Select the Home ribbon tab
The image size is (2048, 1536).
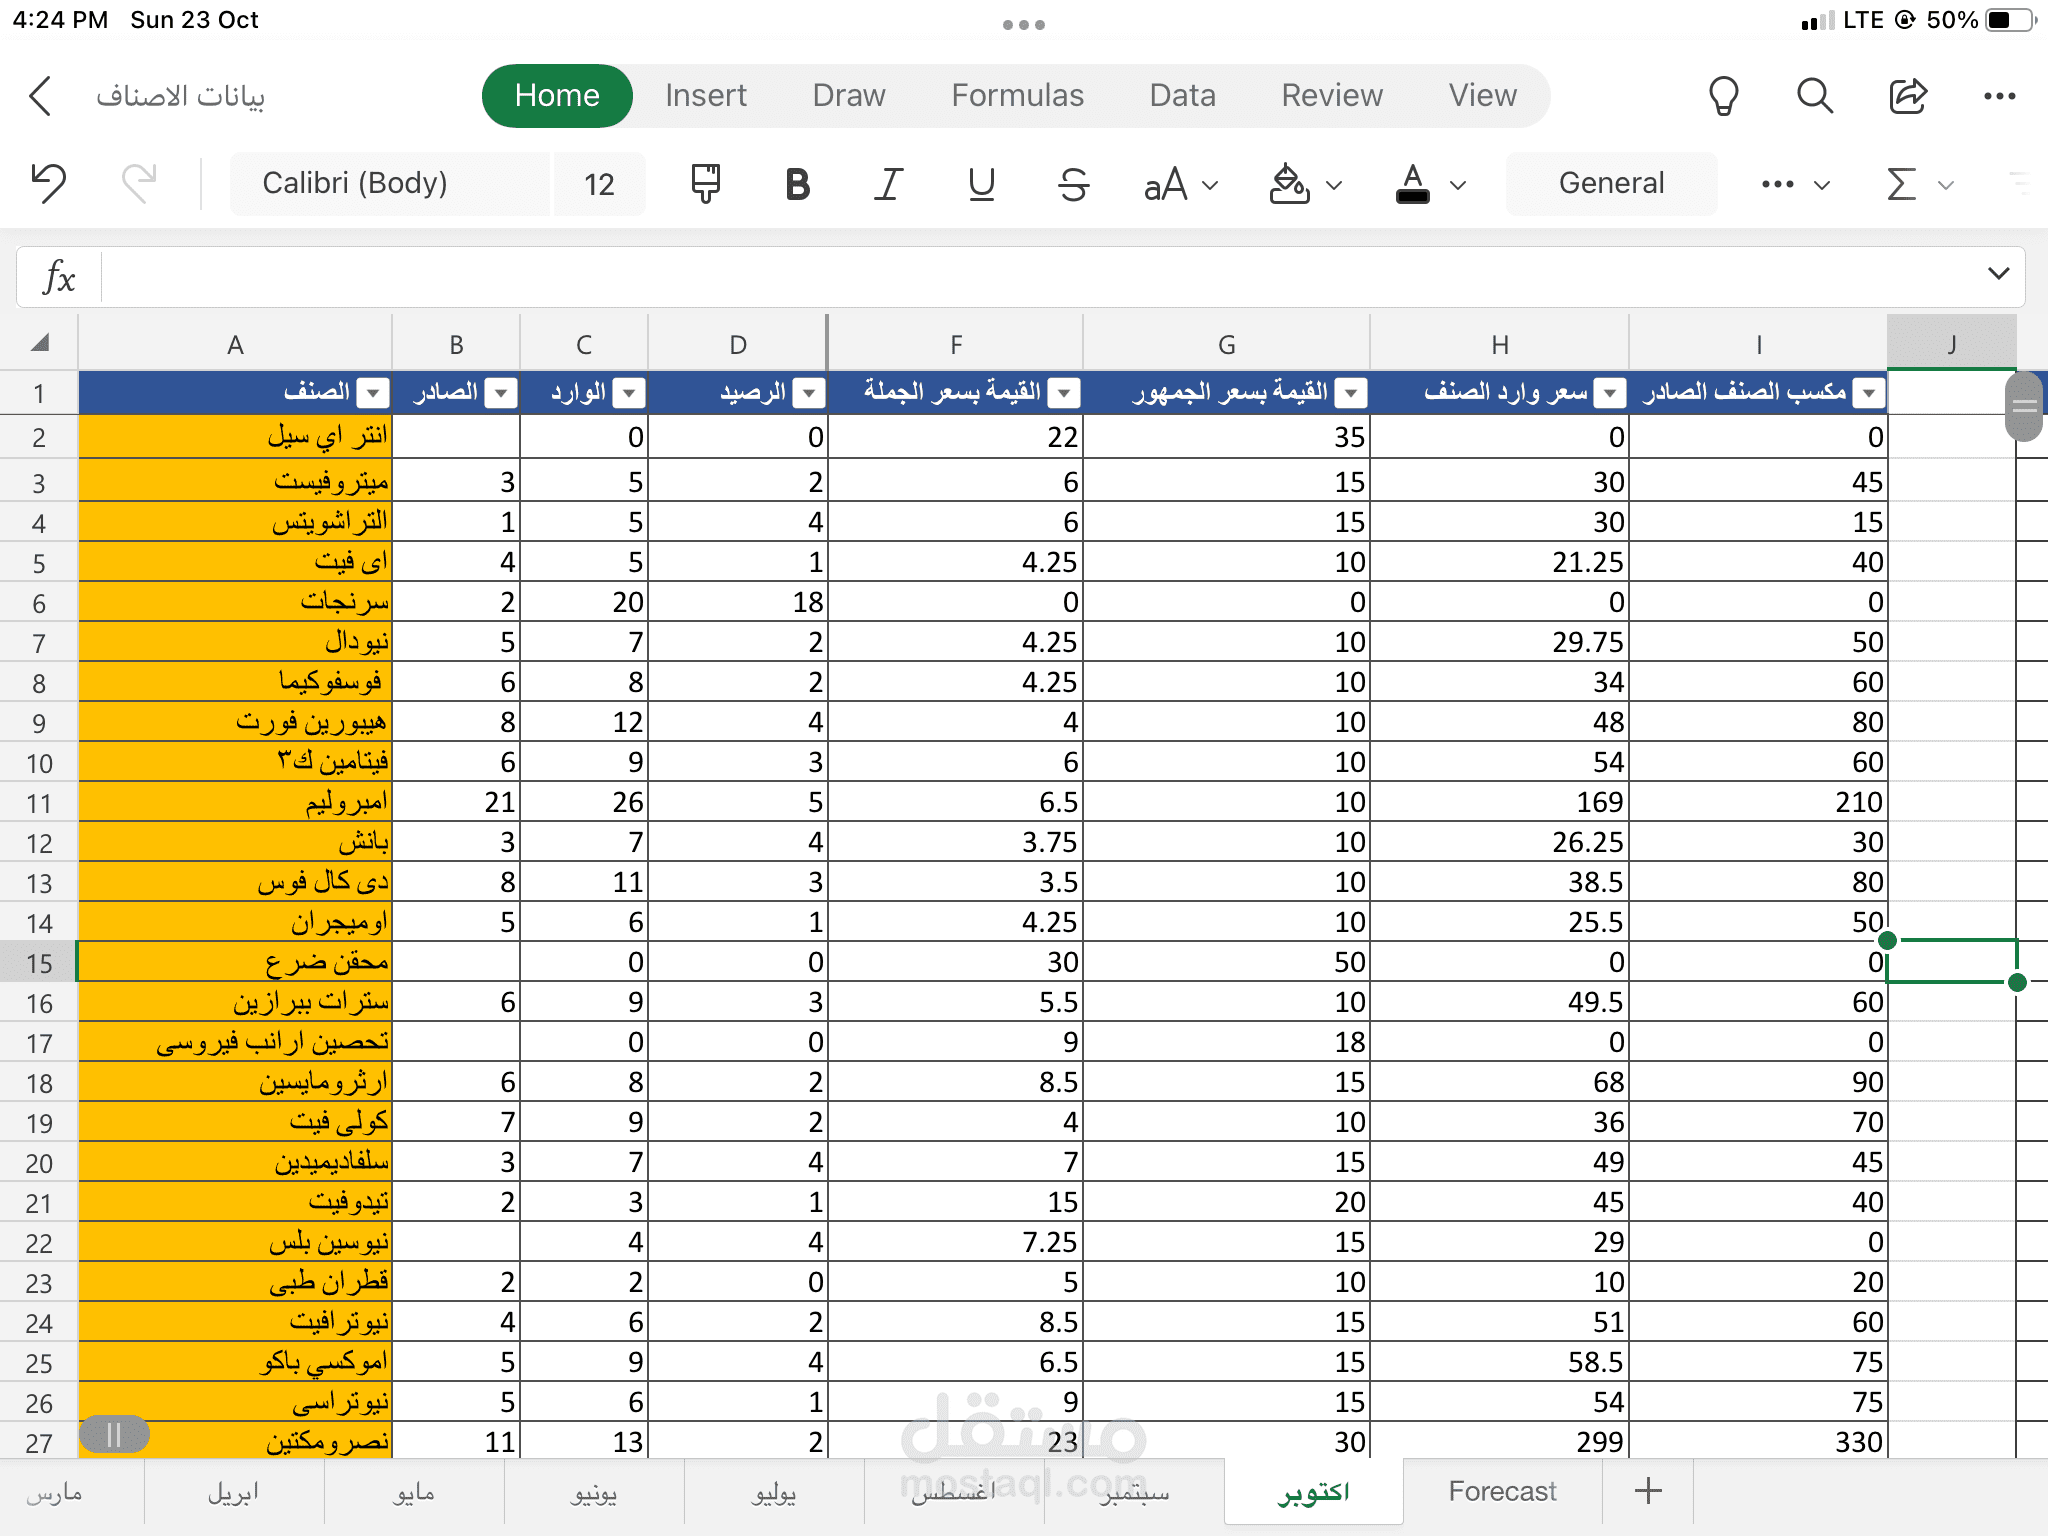point(557,96)
